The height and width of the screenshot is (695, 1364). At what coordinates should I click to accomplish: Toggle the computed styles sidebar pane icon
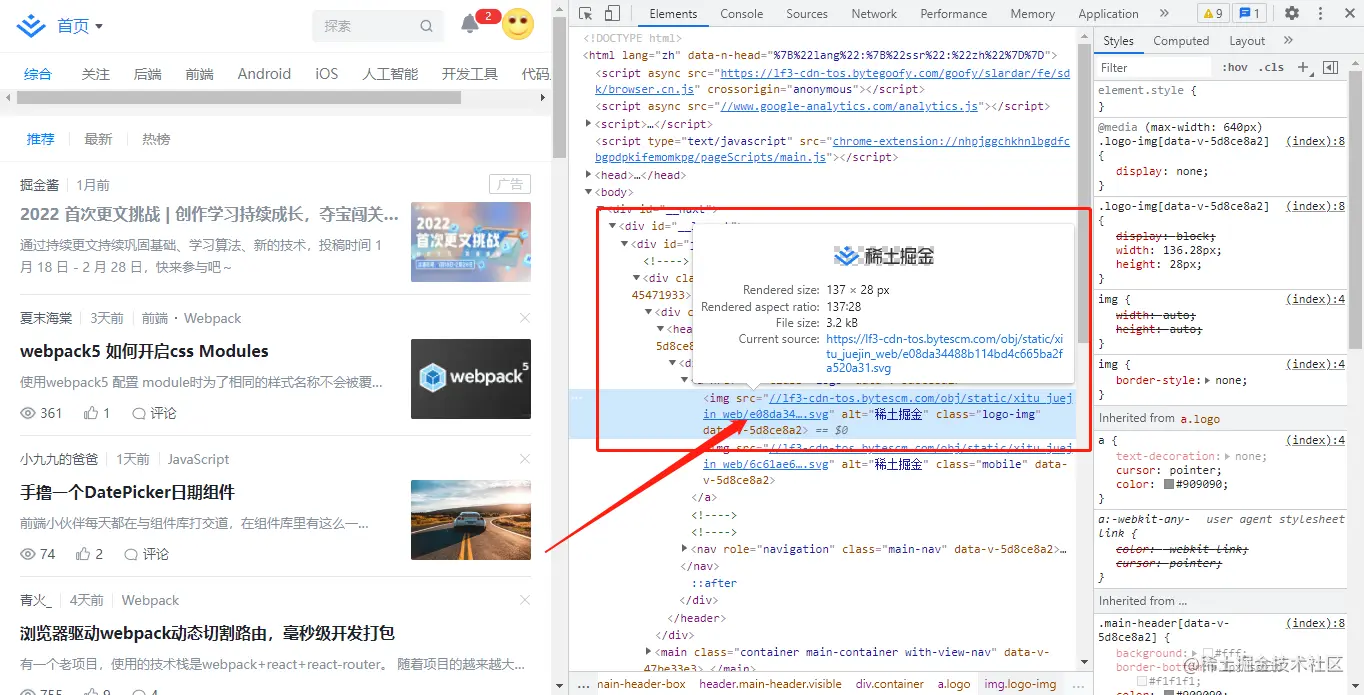click(1330, 67)
